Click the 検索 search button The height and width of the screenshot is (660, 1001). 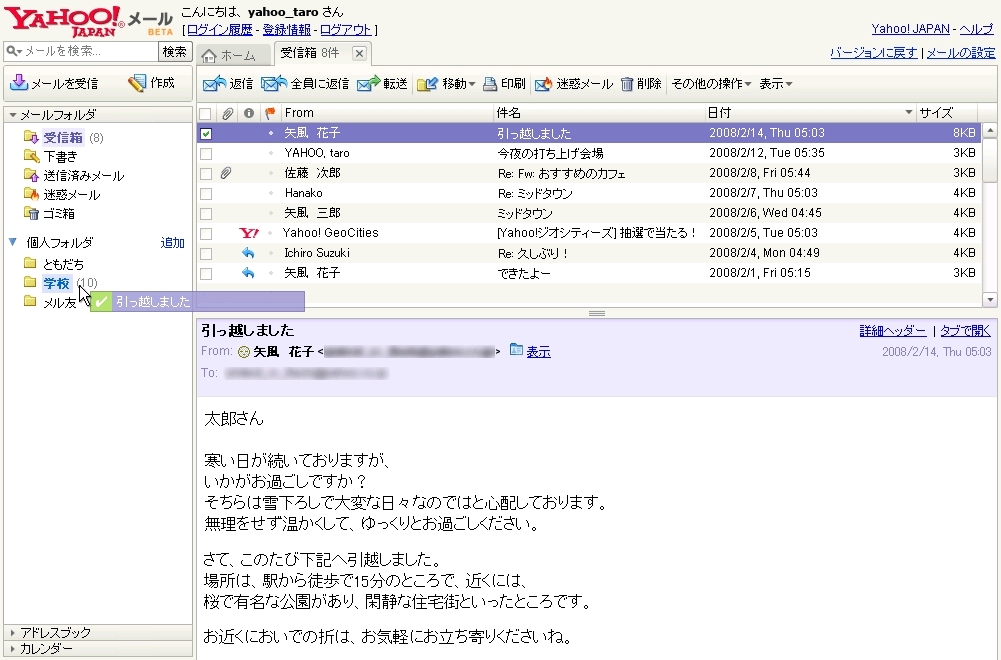[x=175, y=51]
